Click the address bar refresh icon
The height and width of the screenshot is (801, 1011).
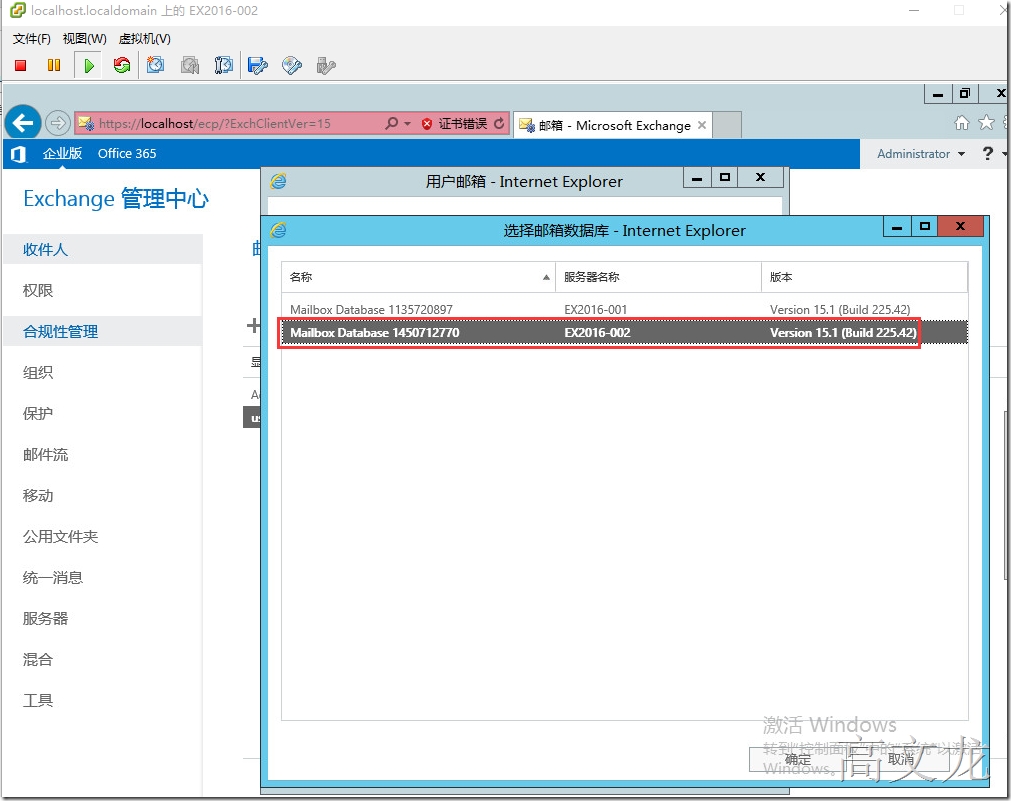coord(499,123)
